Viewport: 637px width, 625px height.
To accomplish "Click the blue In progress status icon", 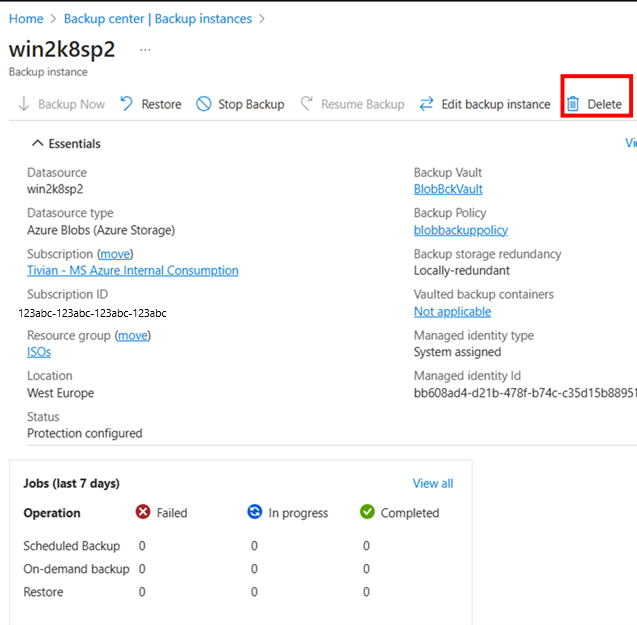I will pyautogui.click(x=255, y=512).
